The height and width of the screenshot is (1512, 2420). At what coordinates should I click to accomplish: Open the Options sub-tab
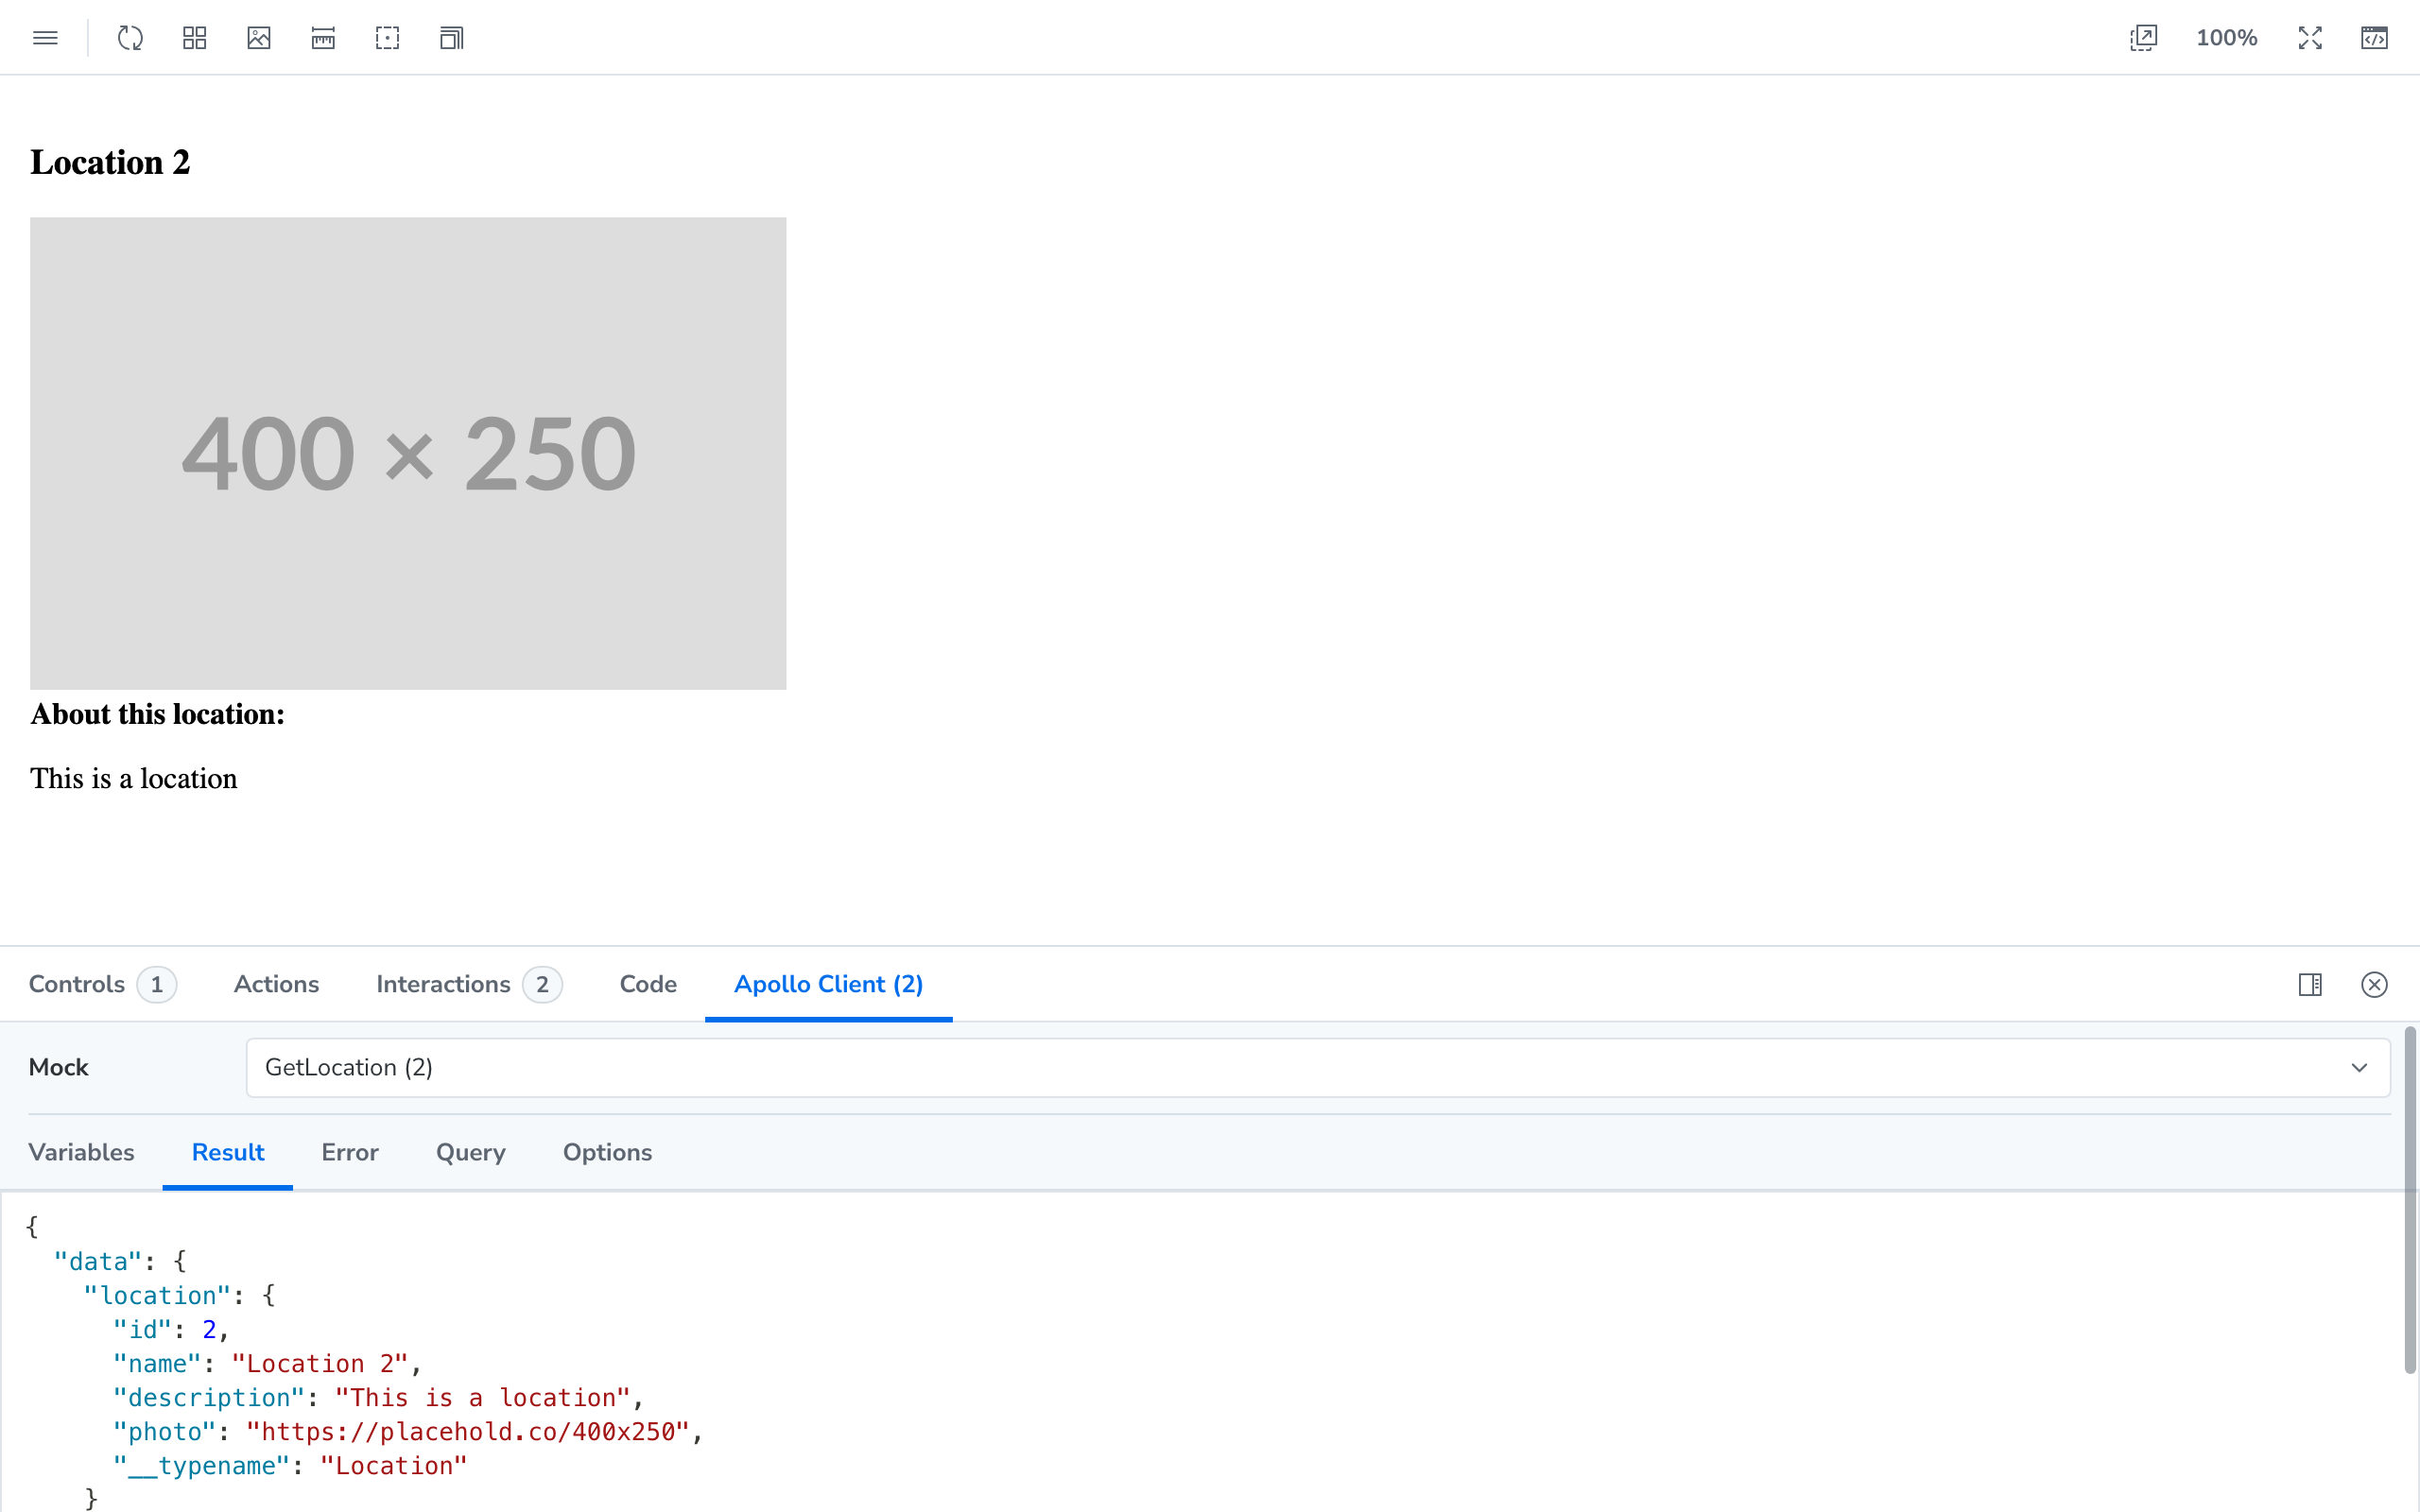[x=607, y=1152]
